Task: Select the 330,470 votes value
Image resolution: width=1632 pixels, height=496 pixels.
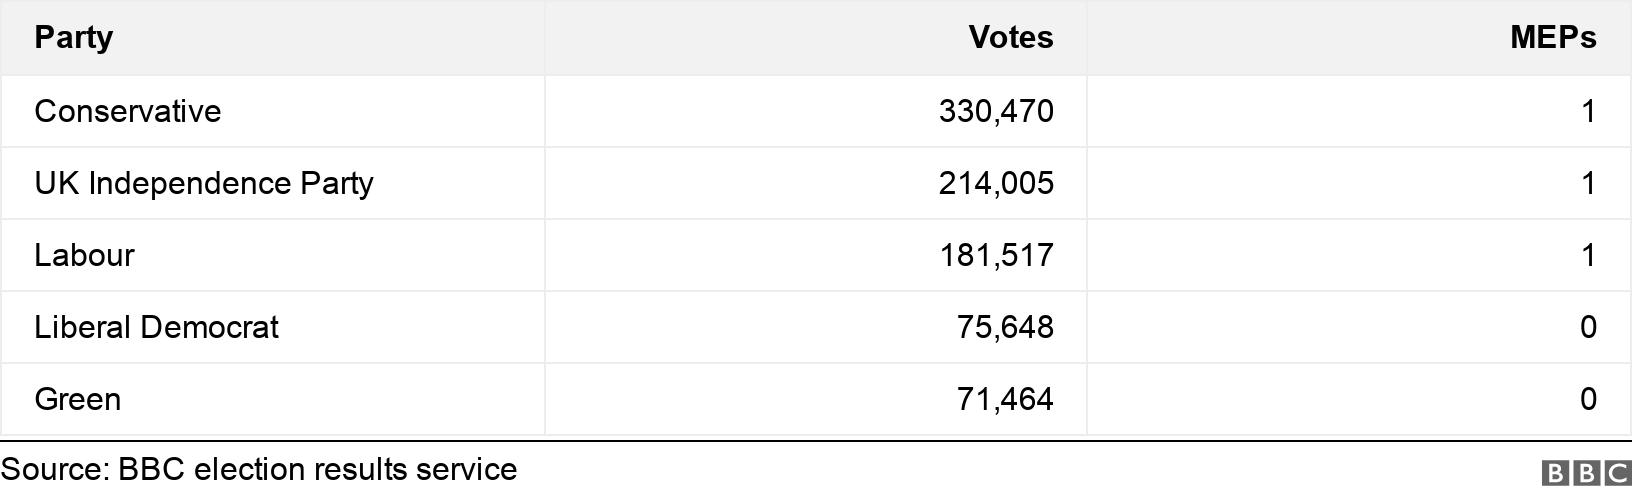Action: click(x=996, y=111)
